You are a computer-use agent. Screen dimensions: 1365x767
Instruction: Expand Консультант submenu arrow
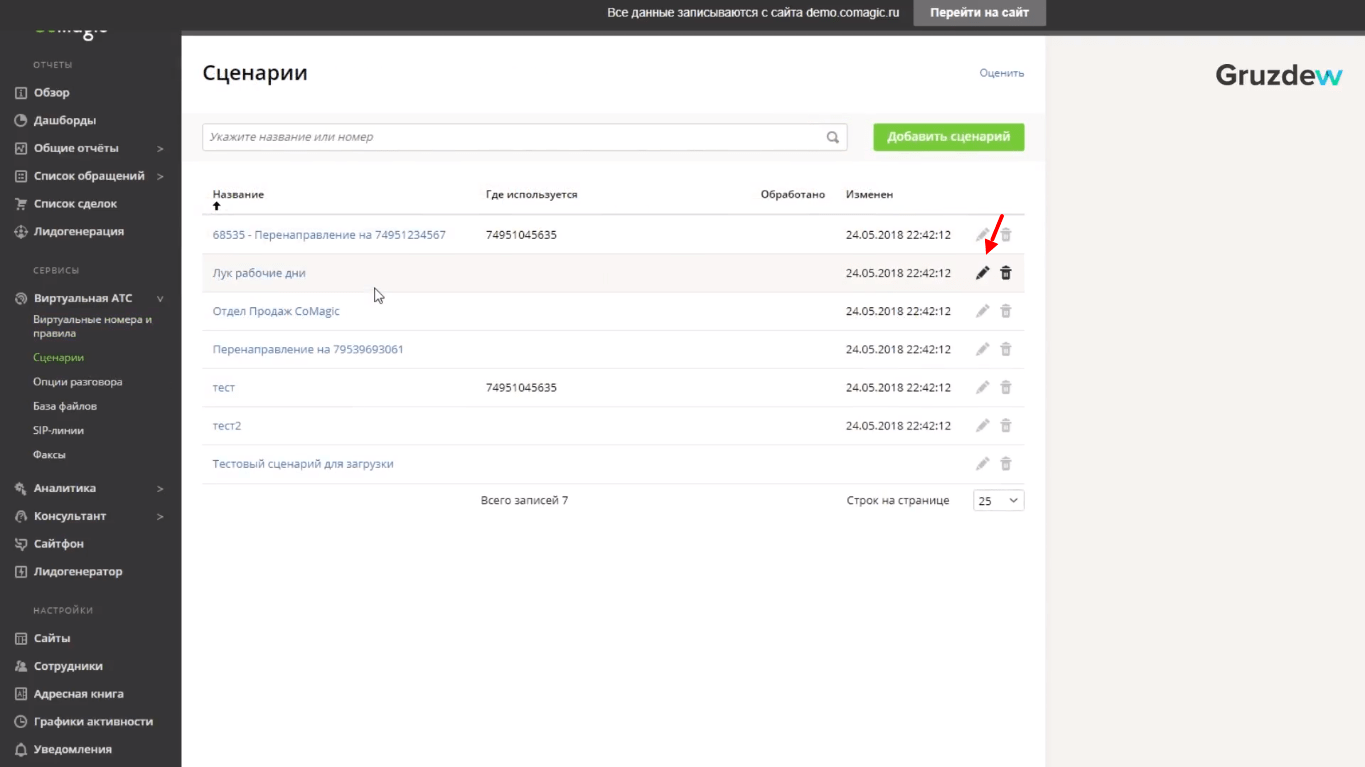point(160,517)
